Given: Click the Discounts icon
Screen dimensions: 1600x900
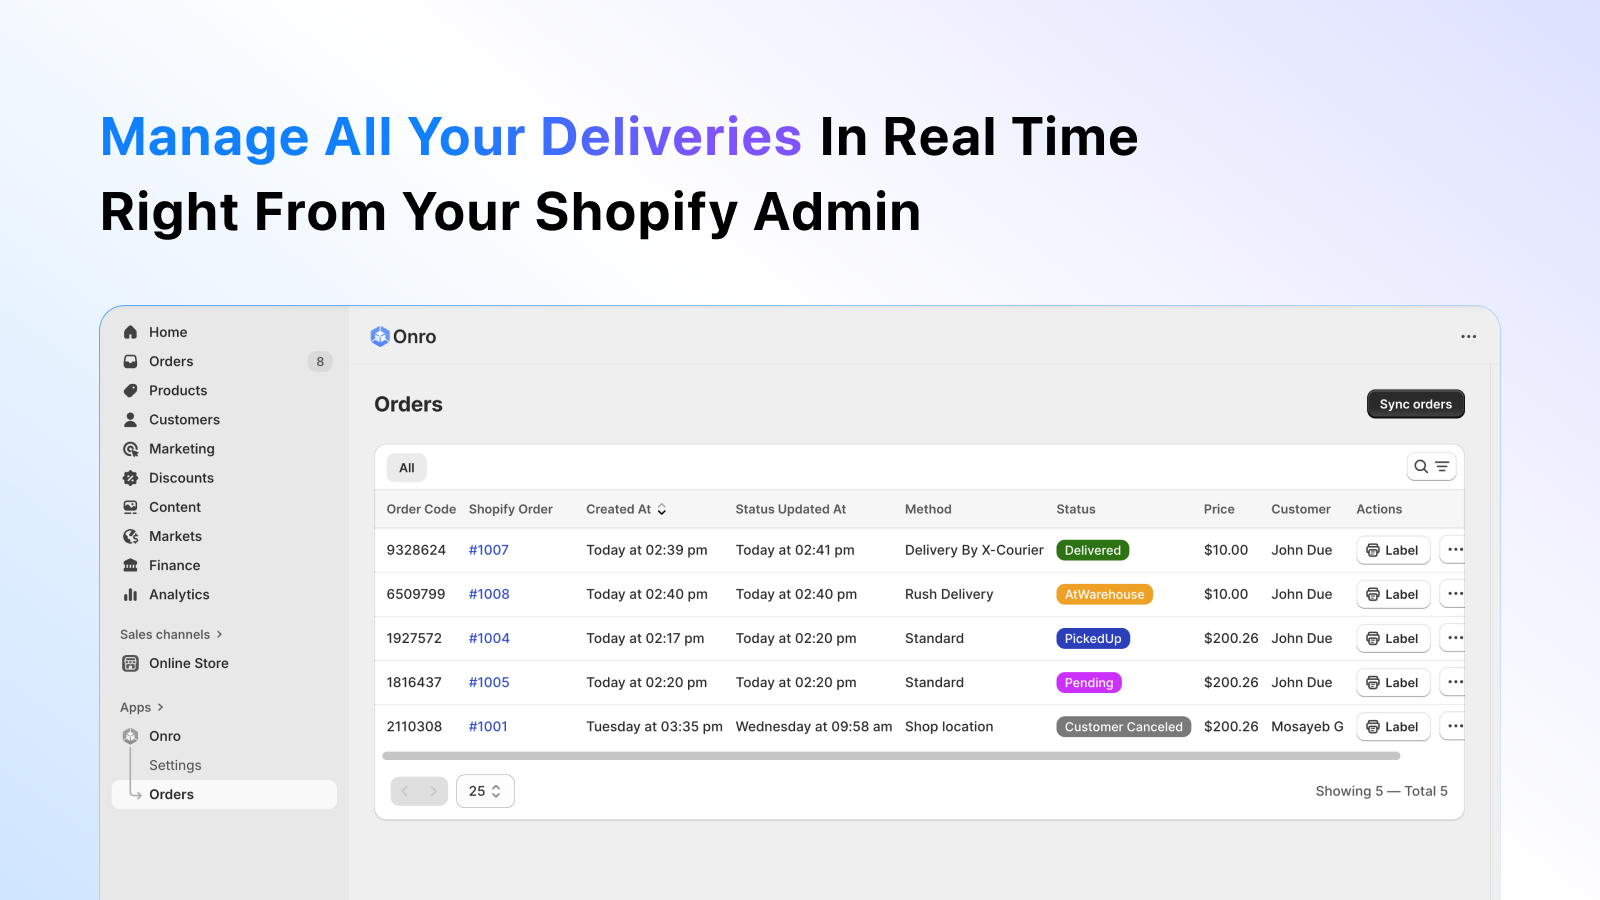Looking at the screenshot, I should 130,477.
